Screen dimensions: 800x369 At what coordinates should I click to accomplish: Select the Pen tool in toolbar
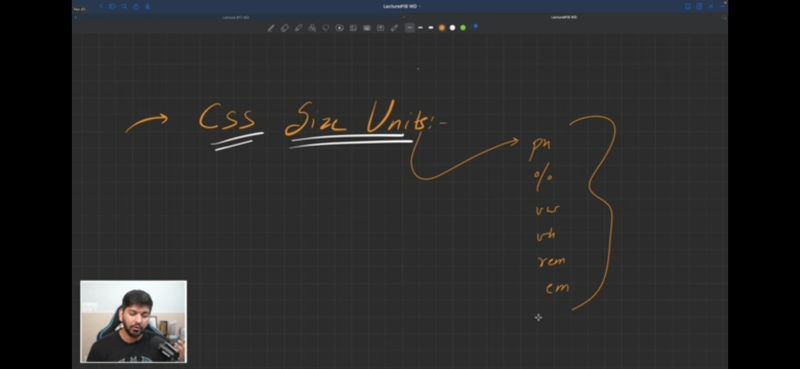point(271,28)
